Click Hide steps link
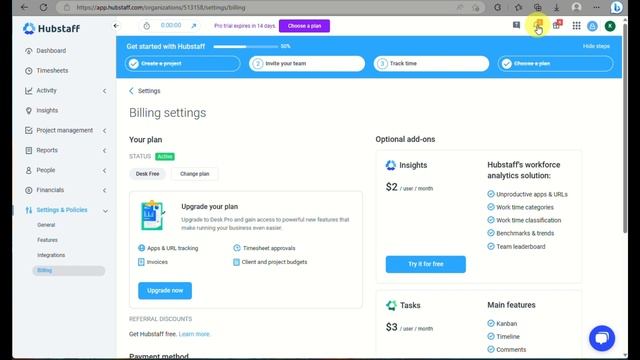The image size is (640, 360). pyautogui.click(x=596, y=46)
